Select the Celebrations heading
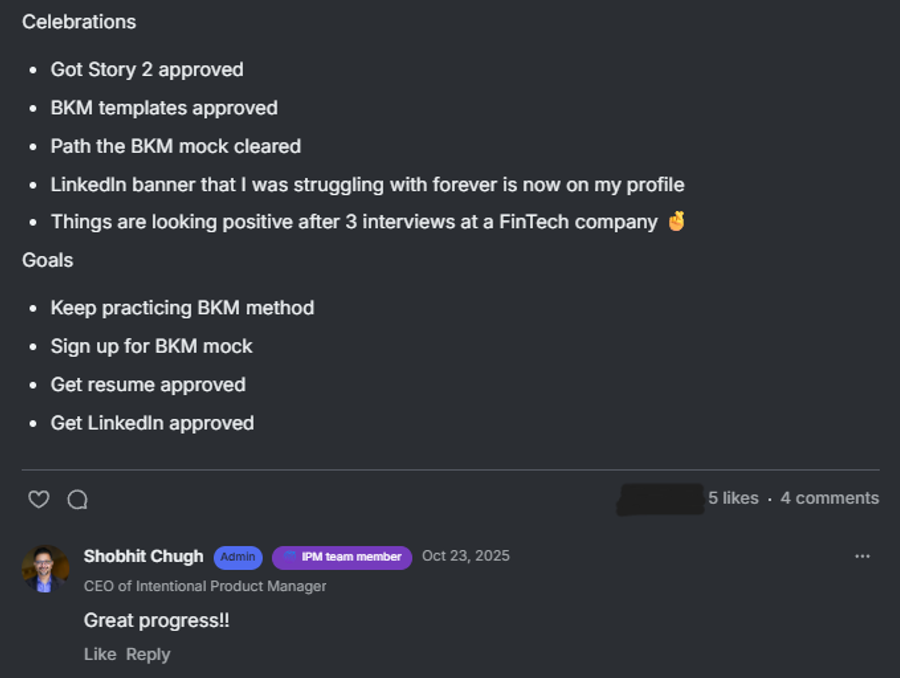The height and width of the screenshot is (678, 900). 78,21
